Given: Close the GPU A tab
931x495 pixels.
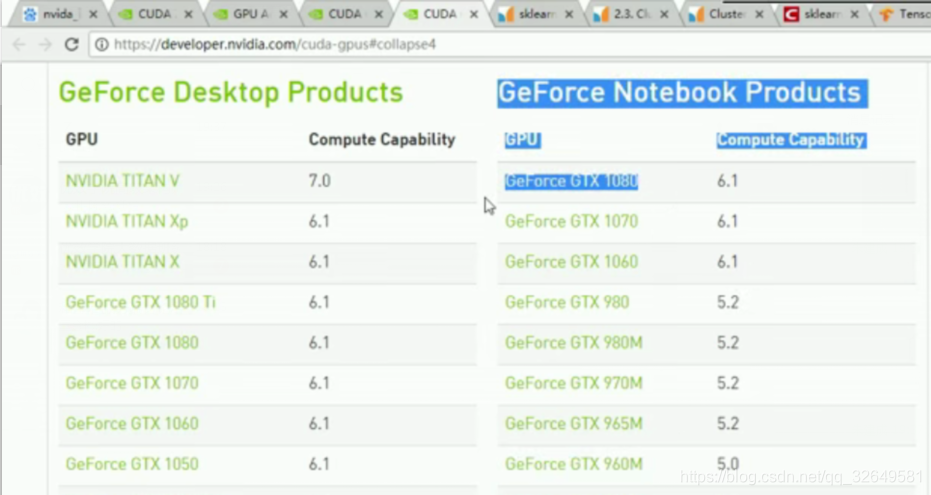Looking at the screenshot, I should pos(283,14).
